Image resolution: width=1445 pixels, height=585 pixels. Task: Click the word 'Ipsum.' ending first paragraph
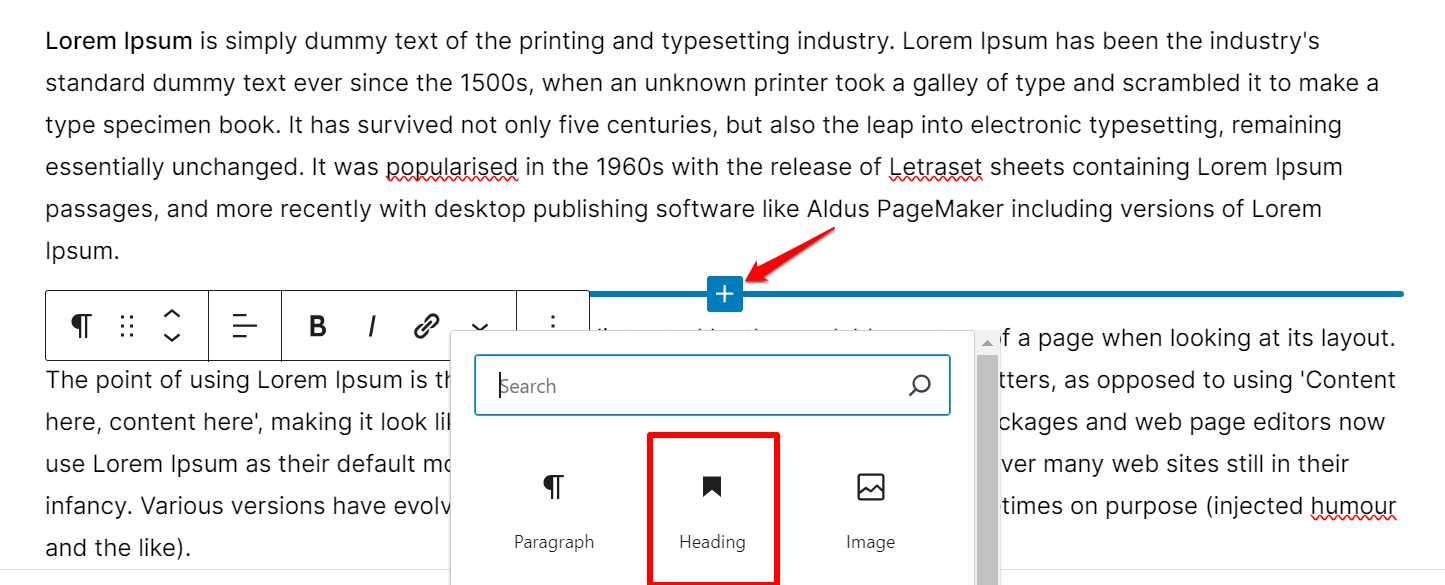(82, 251)
